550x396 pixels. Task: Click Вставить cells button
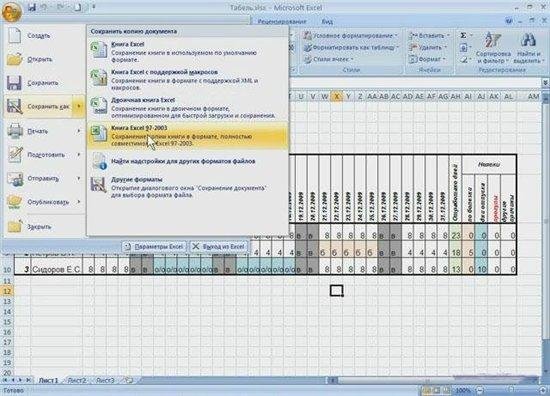(x=429, y=36)
